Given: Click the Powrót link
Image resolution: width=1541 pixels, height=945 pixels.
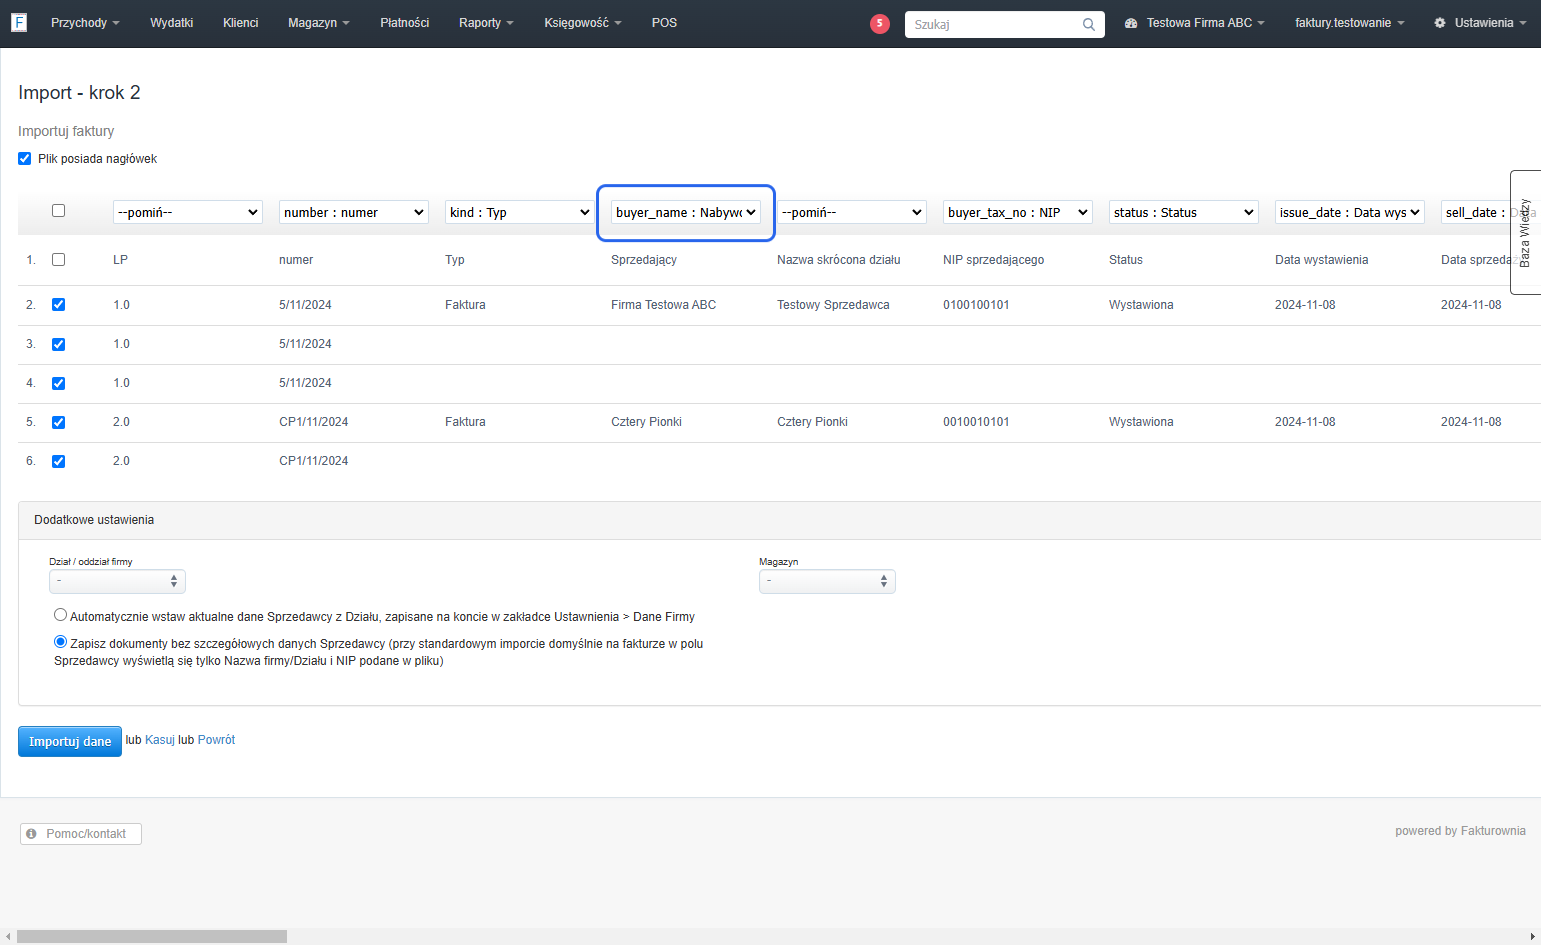Looking at the screenshot, I should tap(216, 740).
